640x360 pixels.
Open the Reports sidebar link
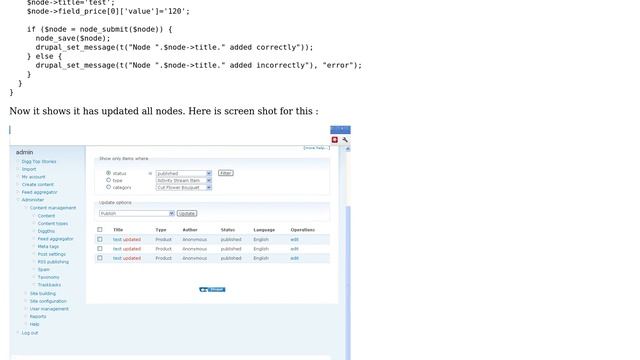(38, 317)
